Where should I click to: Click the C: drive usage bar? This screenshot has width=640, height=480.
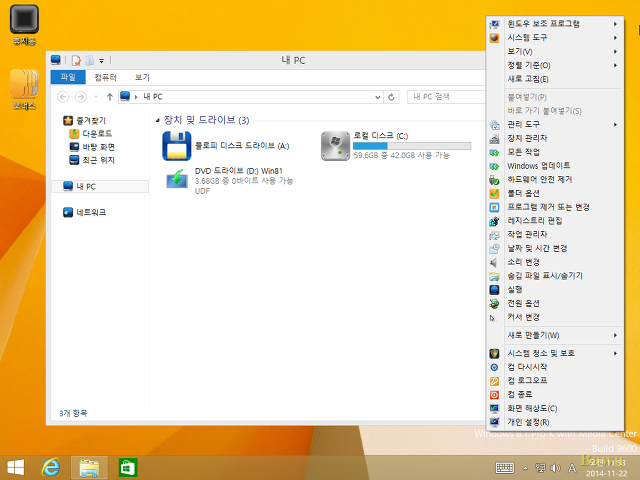412,146
